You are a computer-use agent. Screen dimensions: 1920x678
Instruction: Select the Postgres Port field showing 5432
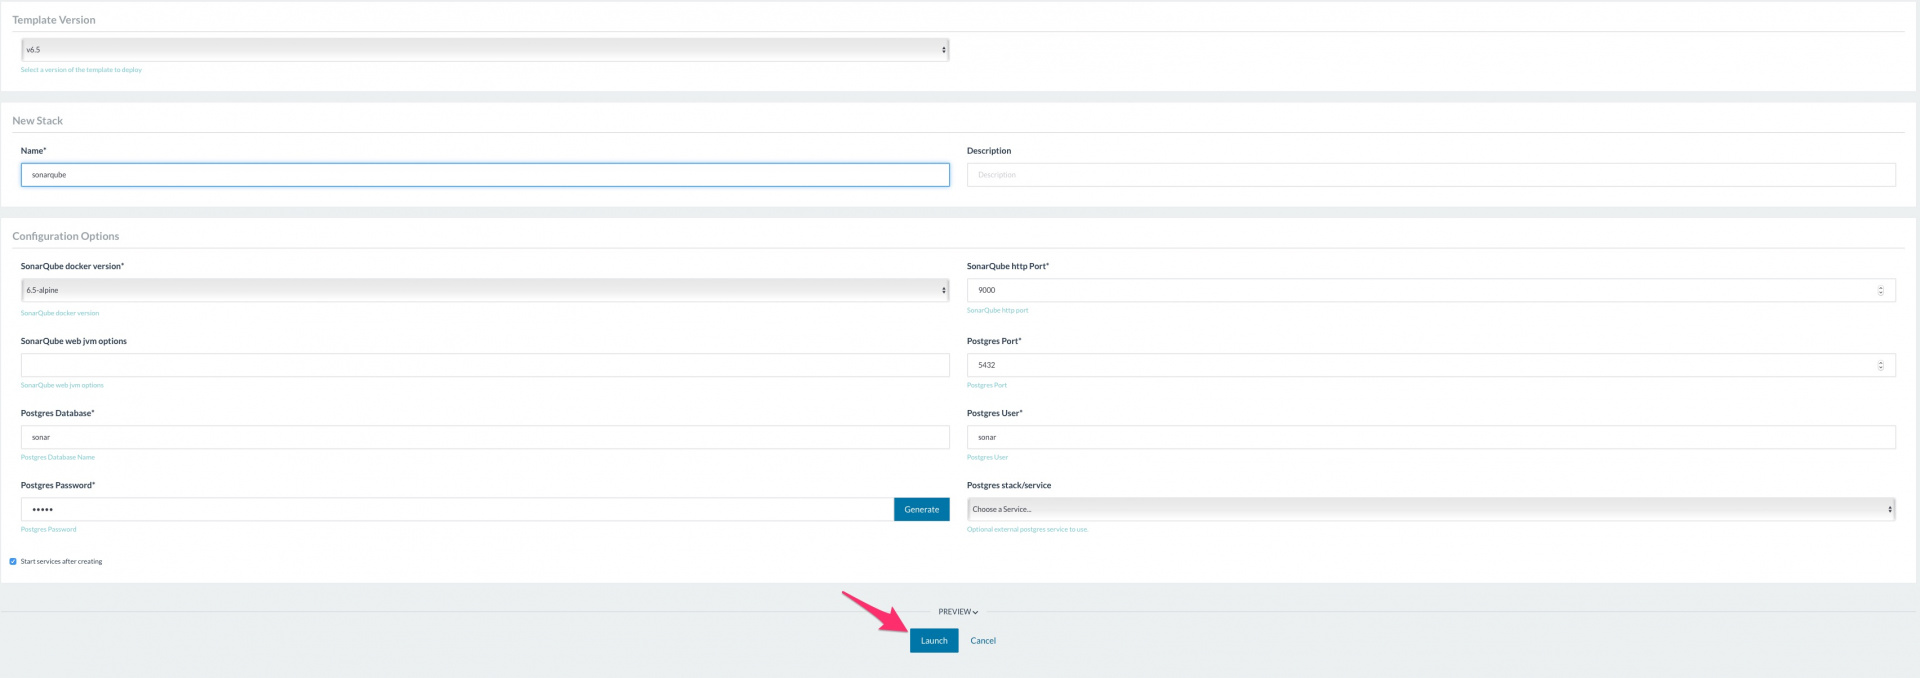(x=1420, y=365)
